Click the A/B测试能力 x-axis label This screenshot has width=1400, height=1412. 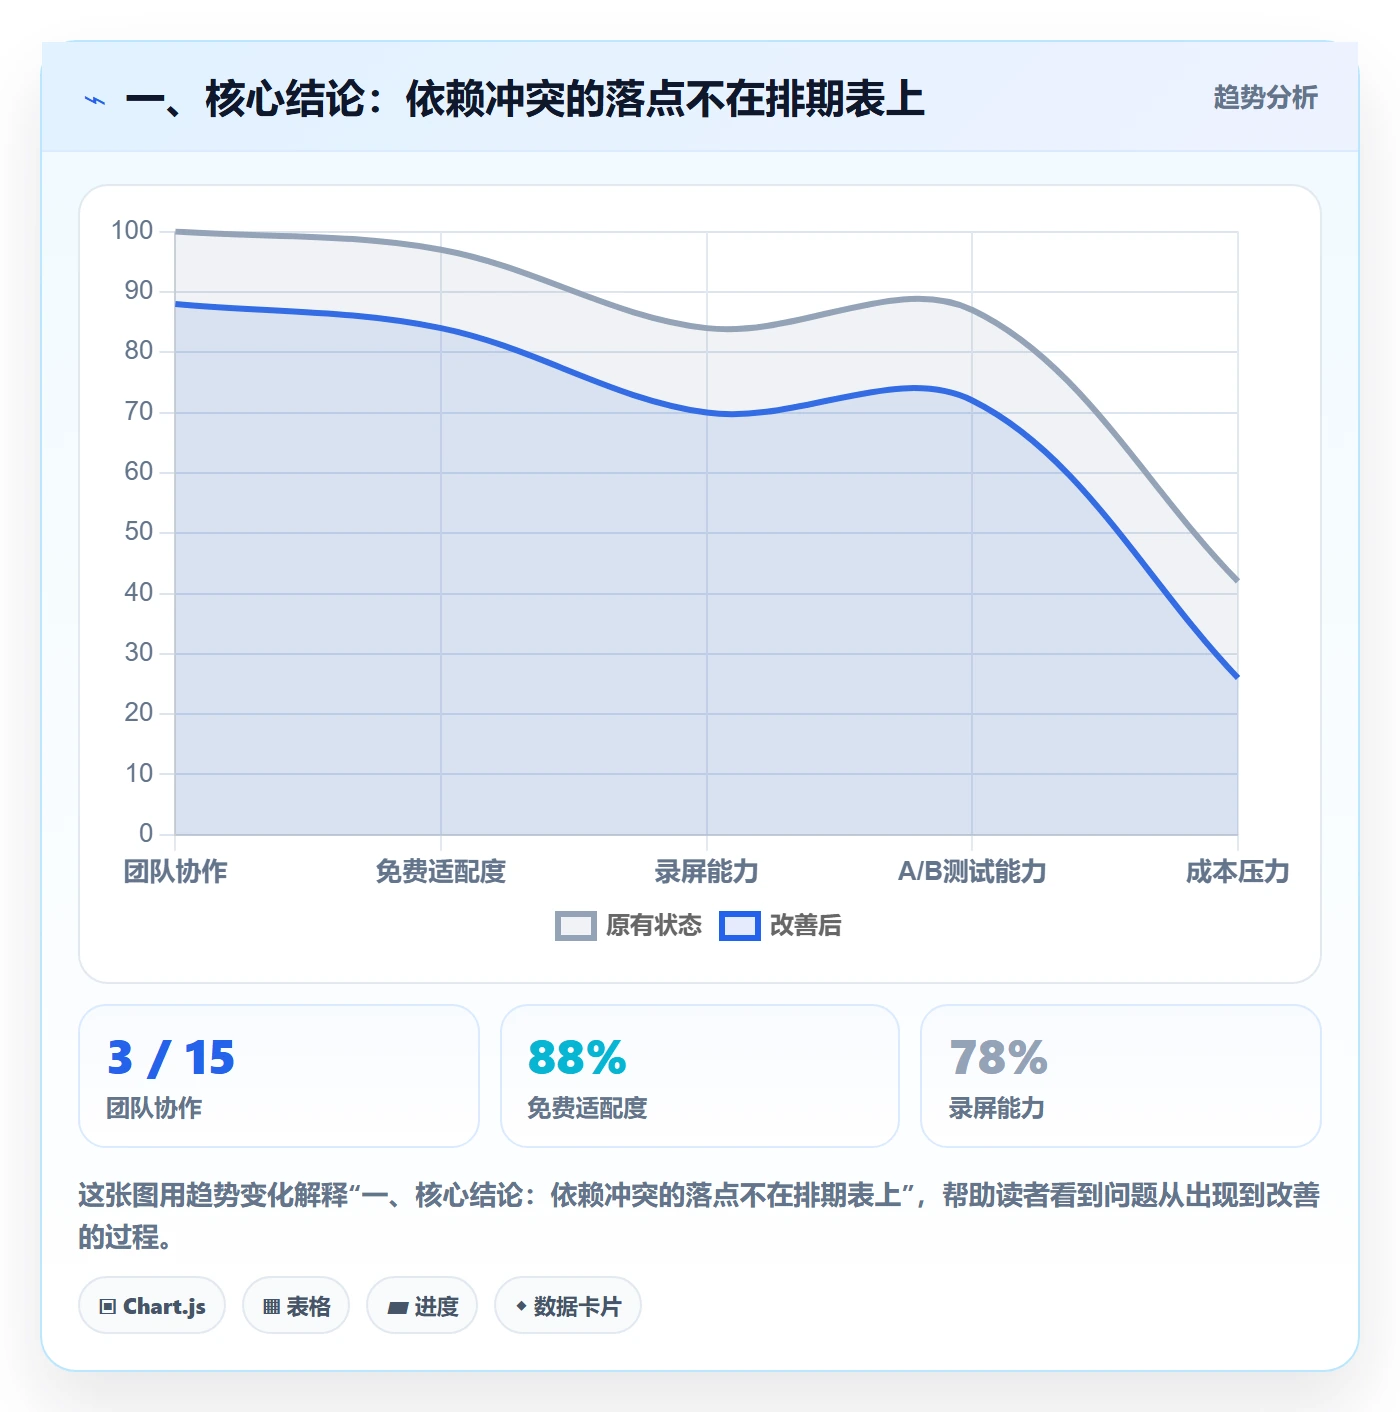(x=972, y=872)
